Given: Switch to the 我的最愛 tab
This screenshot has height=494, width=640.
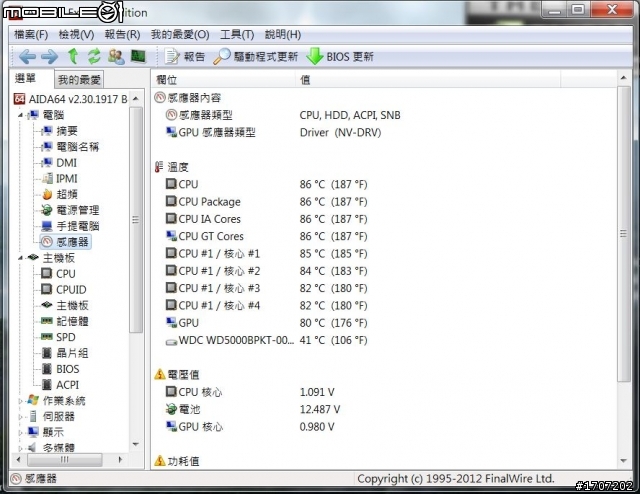Looking at the screenshot, I should point(79,80).
